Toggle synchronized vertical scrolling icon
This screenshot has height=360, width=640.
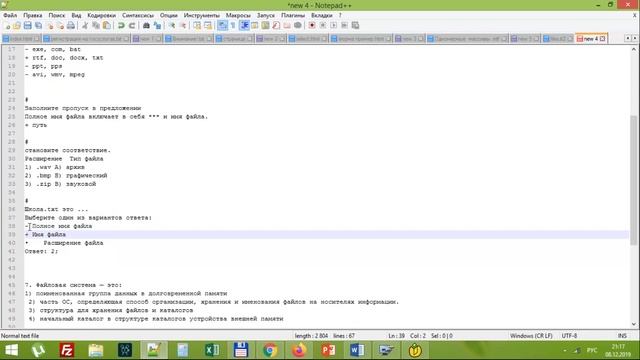[197, 26]
